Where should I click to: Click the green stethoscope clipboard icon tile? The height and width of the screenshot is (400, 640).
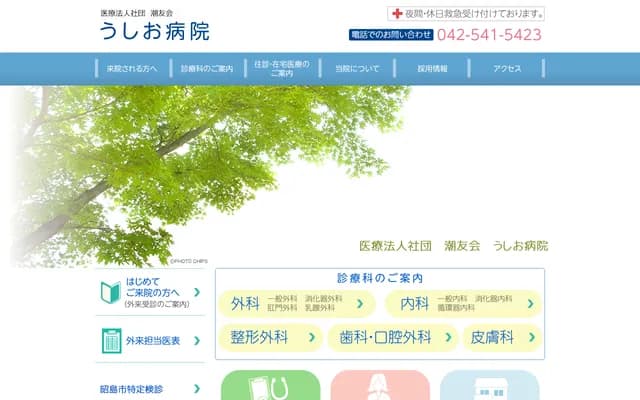270,386
